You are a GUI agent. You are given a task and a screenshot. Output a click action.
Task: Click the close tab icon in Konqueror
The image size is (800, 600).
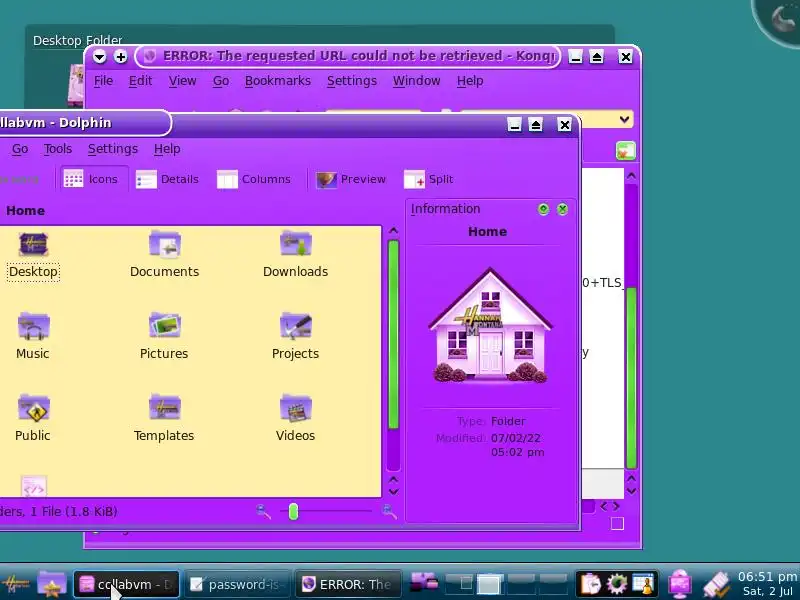[x=626, y=151]
